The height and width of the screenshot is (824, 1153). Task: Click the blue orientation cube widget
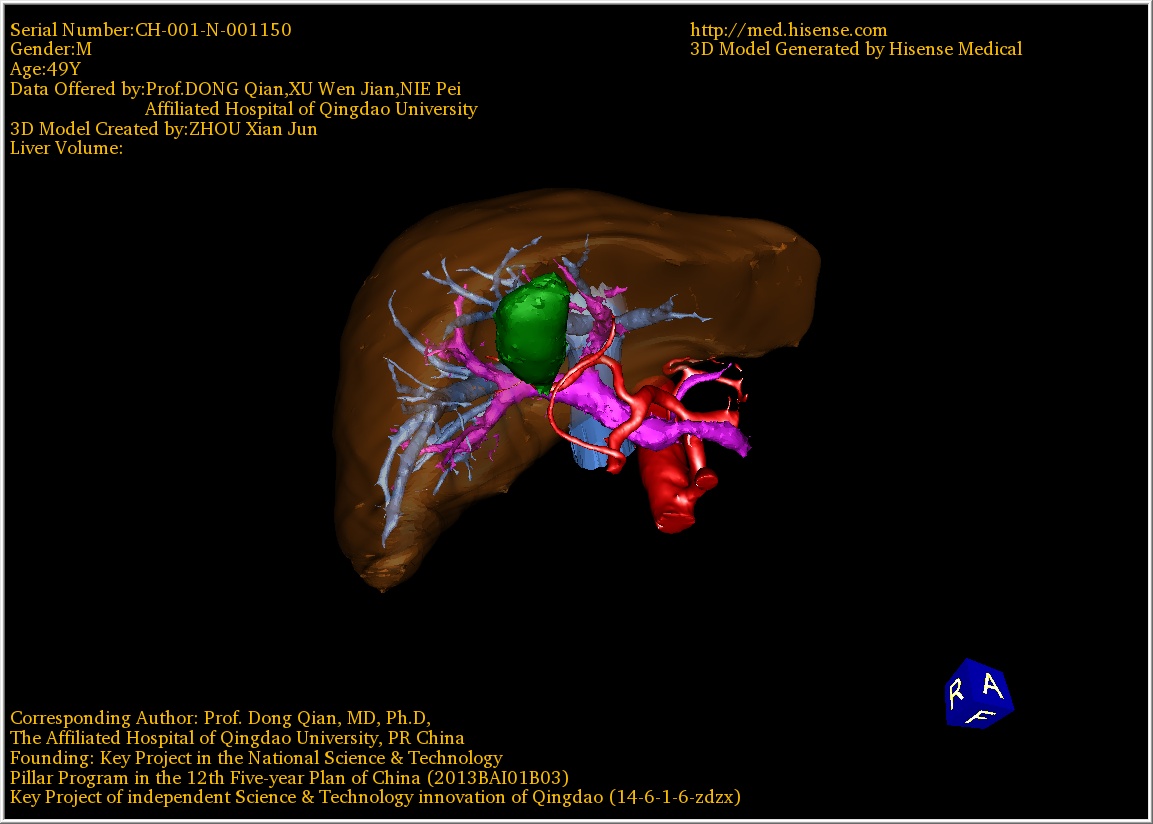click(979, 693)
